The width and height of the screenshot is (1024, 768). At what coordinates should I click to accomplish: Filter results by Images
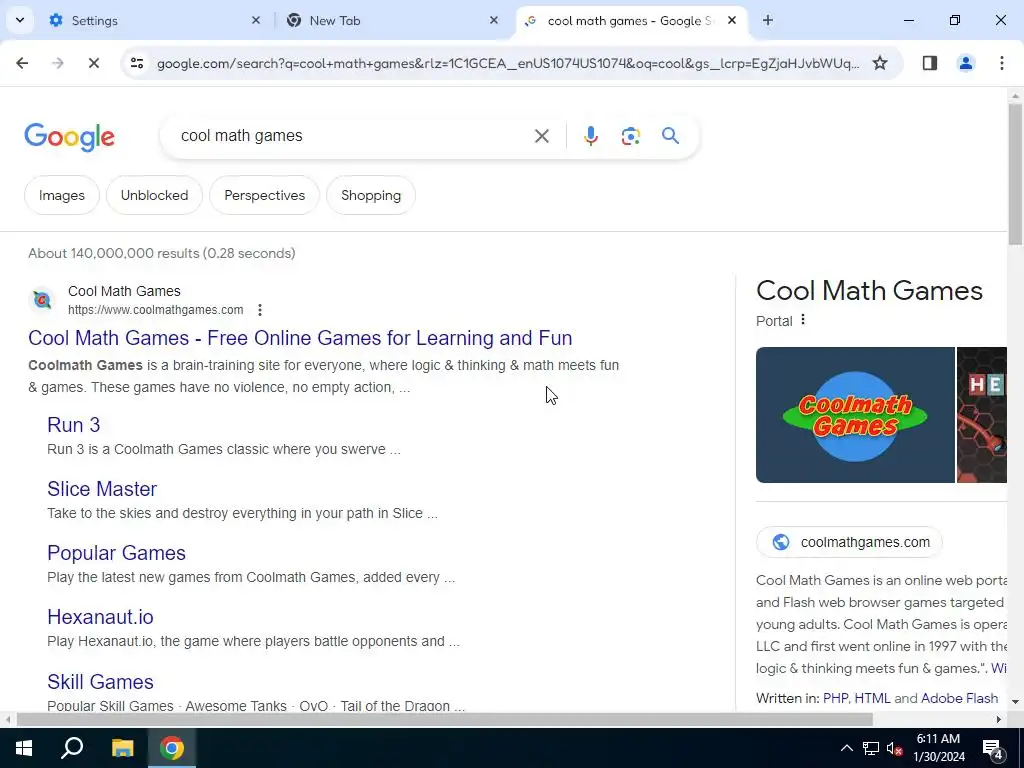(62, 195)
